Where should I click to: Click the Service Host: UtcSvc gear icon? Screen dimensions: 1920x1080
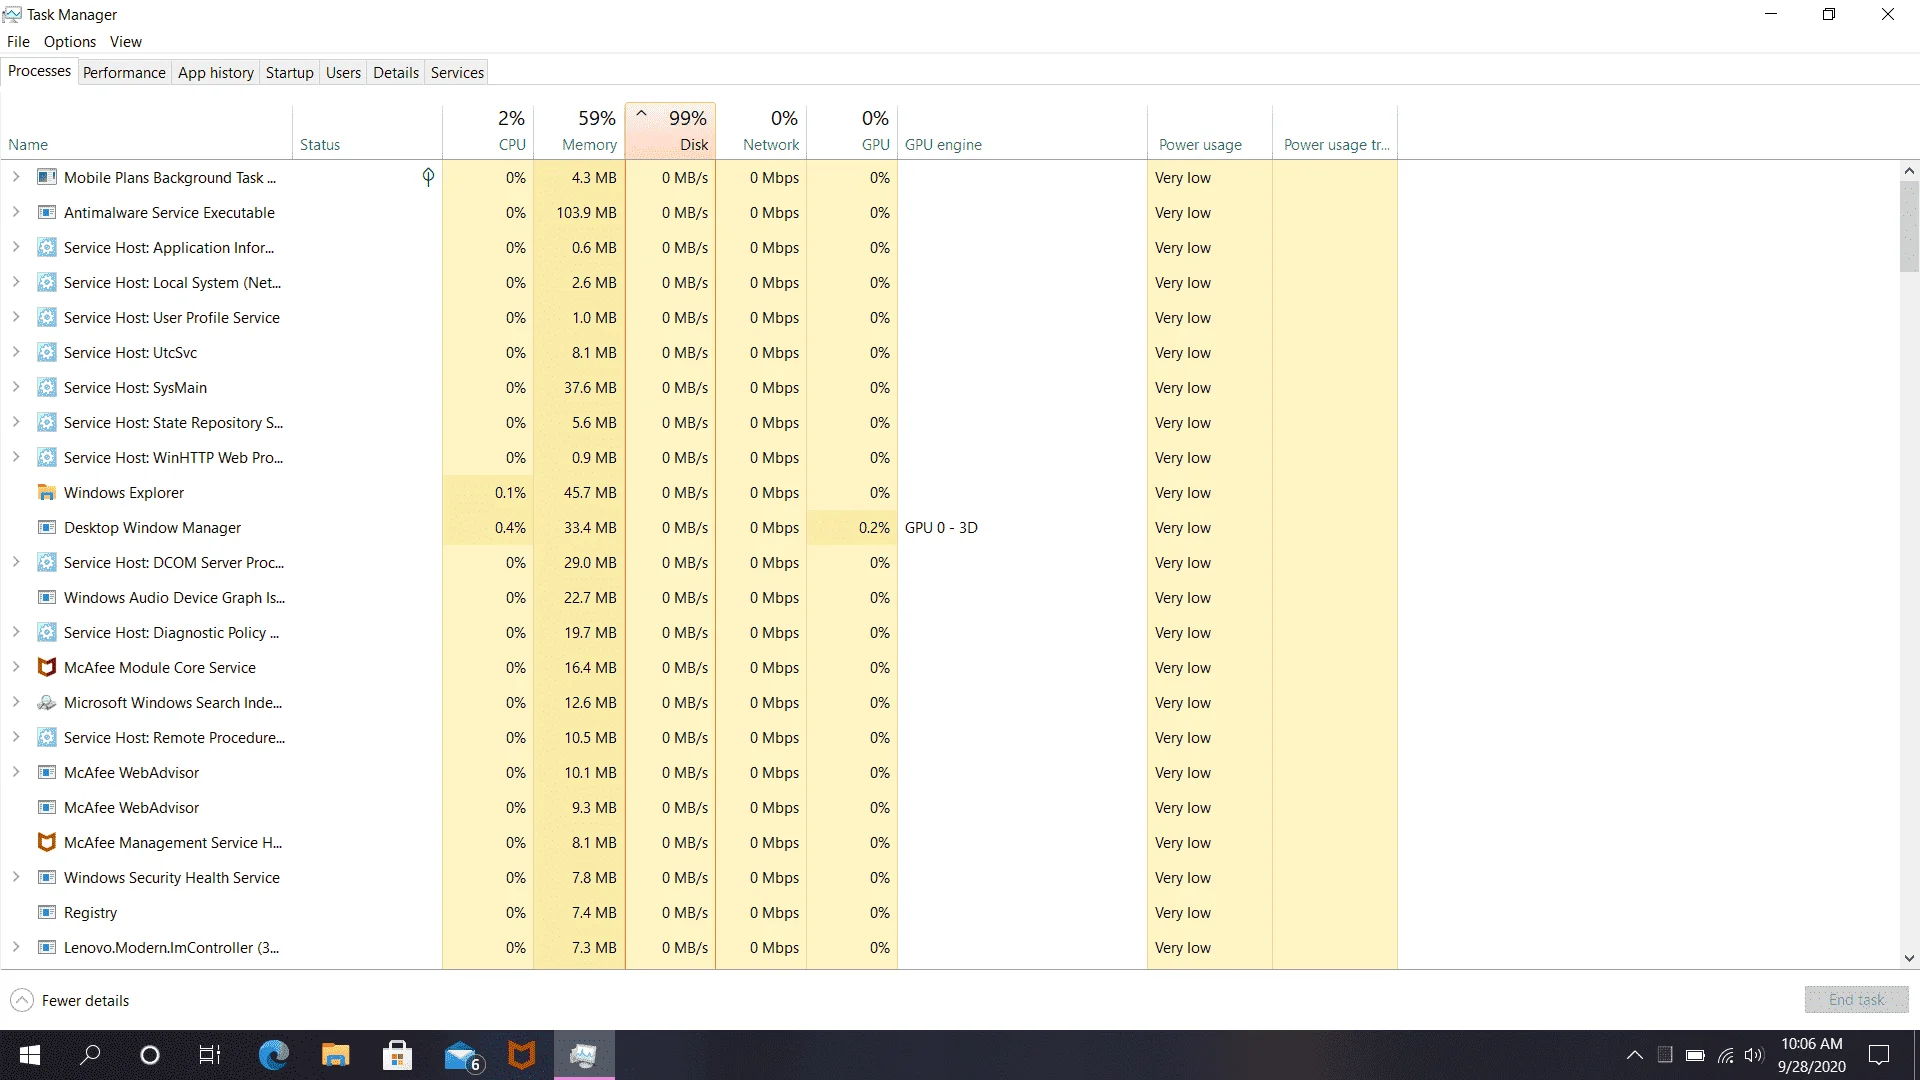pos(46,352)
